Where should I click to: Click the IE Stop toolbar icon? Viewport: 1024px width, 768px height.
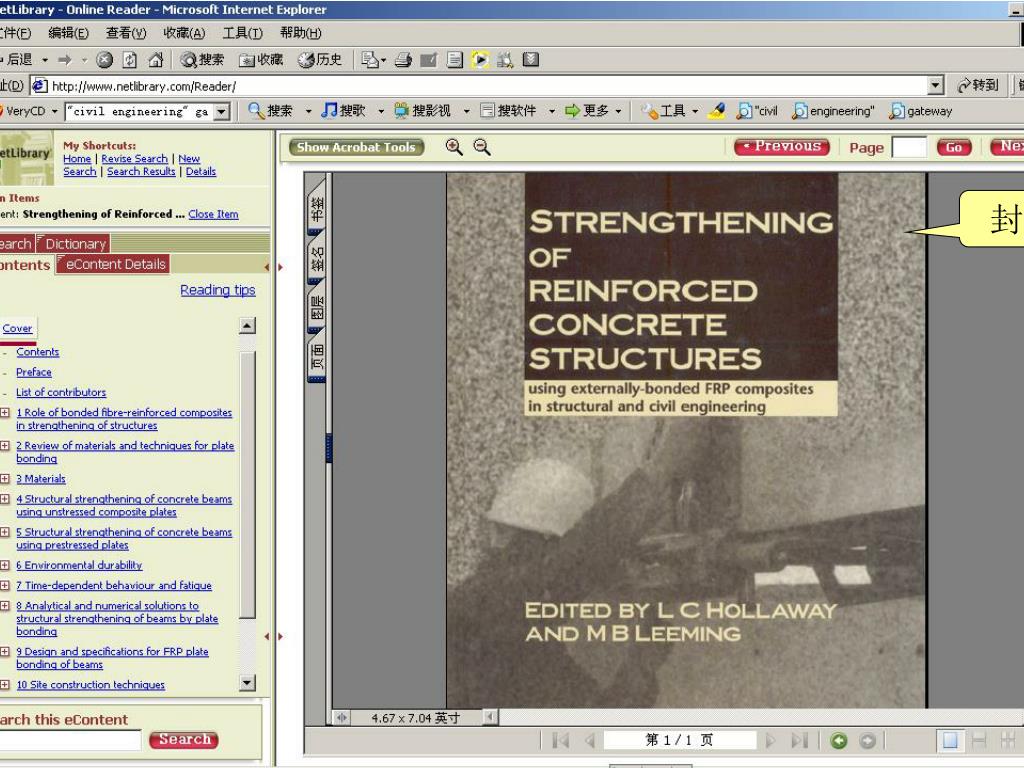click(x=104, y=60)
